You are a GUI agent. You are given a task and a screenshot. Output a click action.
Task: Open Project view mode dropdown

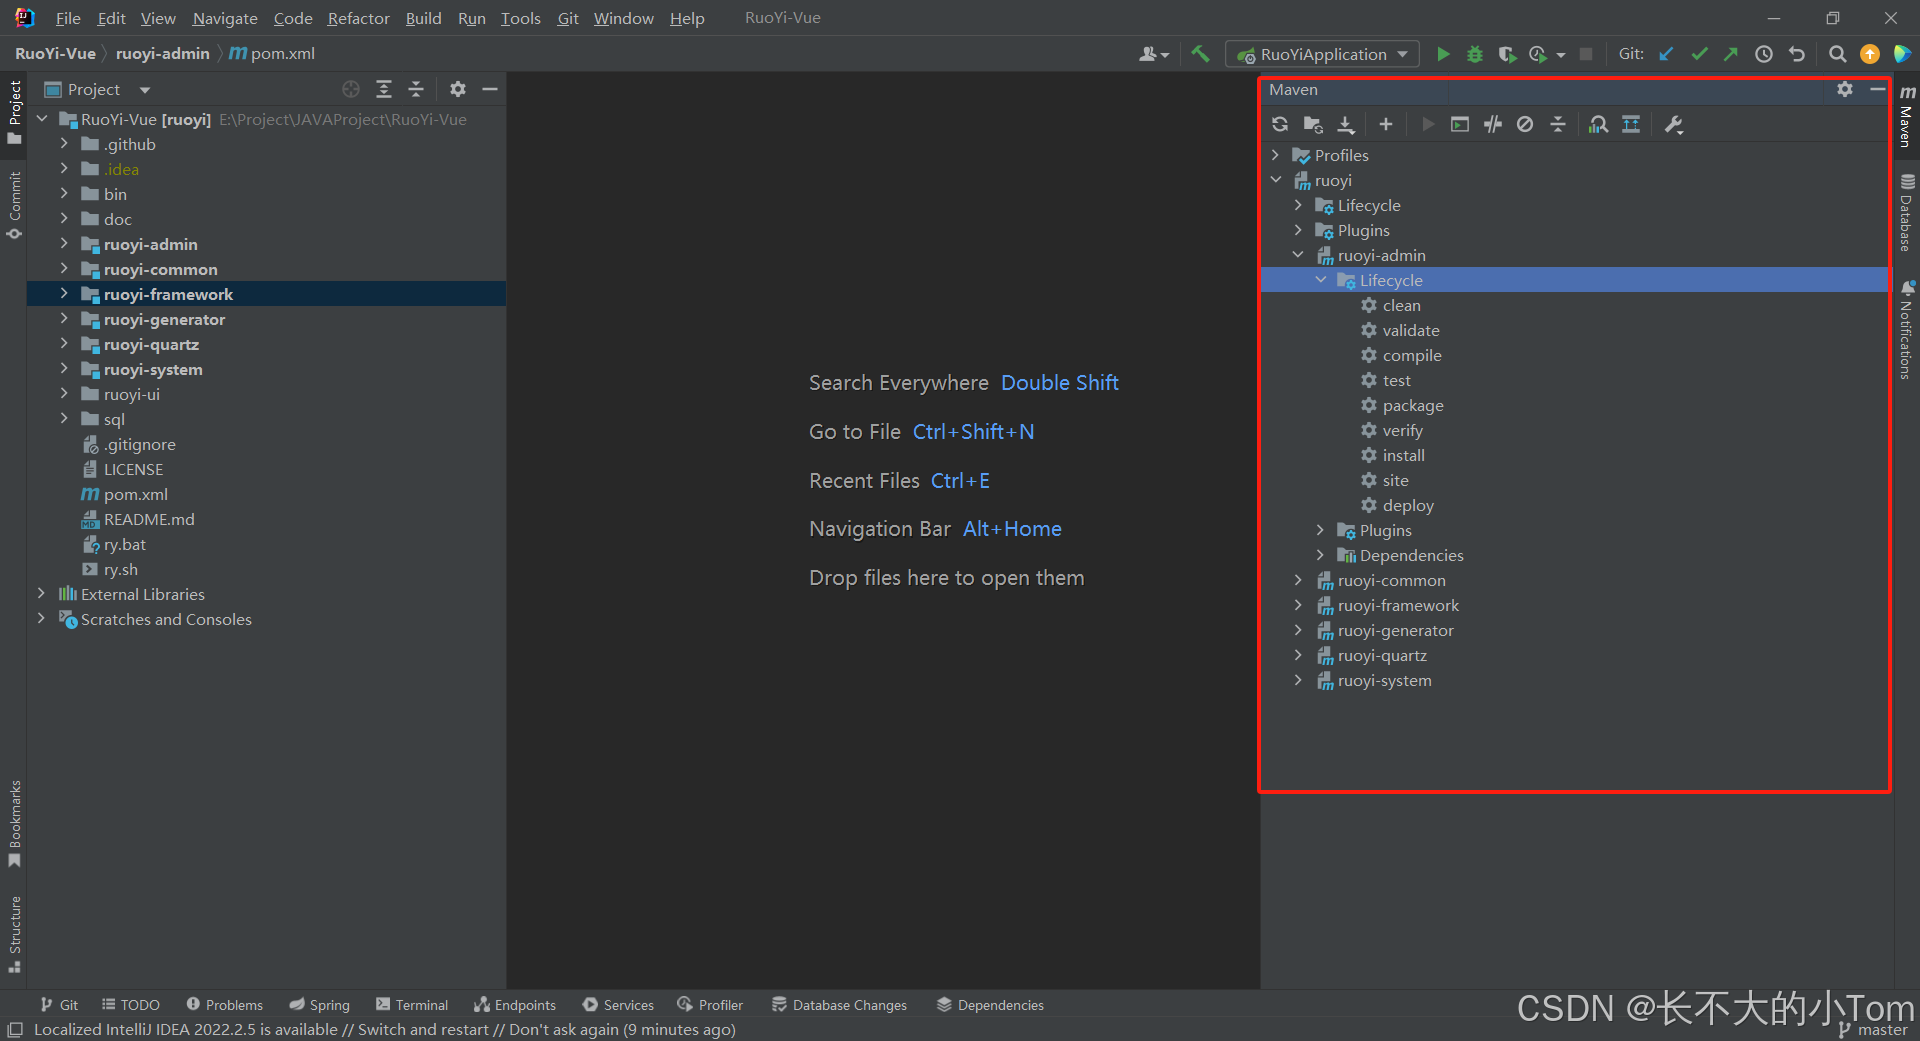pos(98,89)
